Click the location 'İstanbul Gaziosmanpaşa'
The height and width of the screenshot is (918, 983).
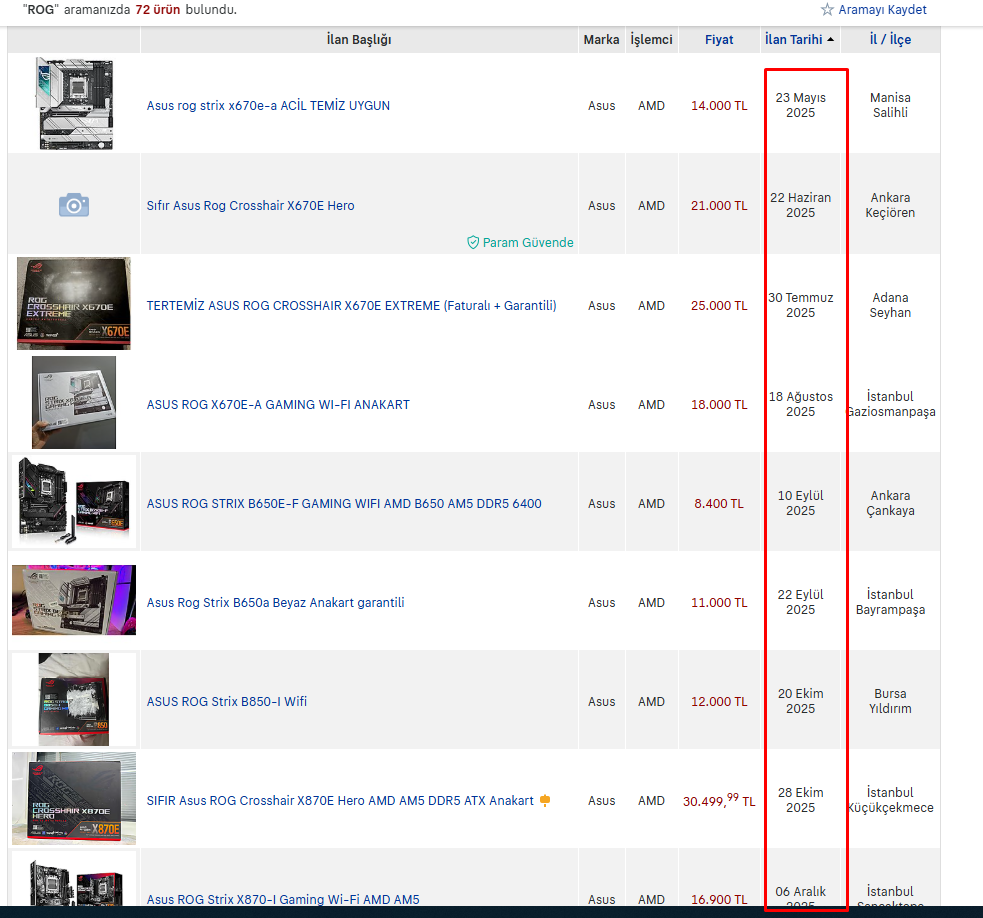890,404
